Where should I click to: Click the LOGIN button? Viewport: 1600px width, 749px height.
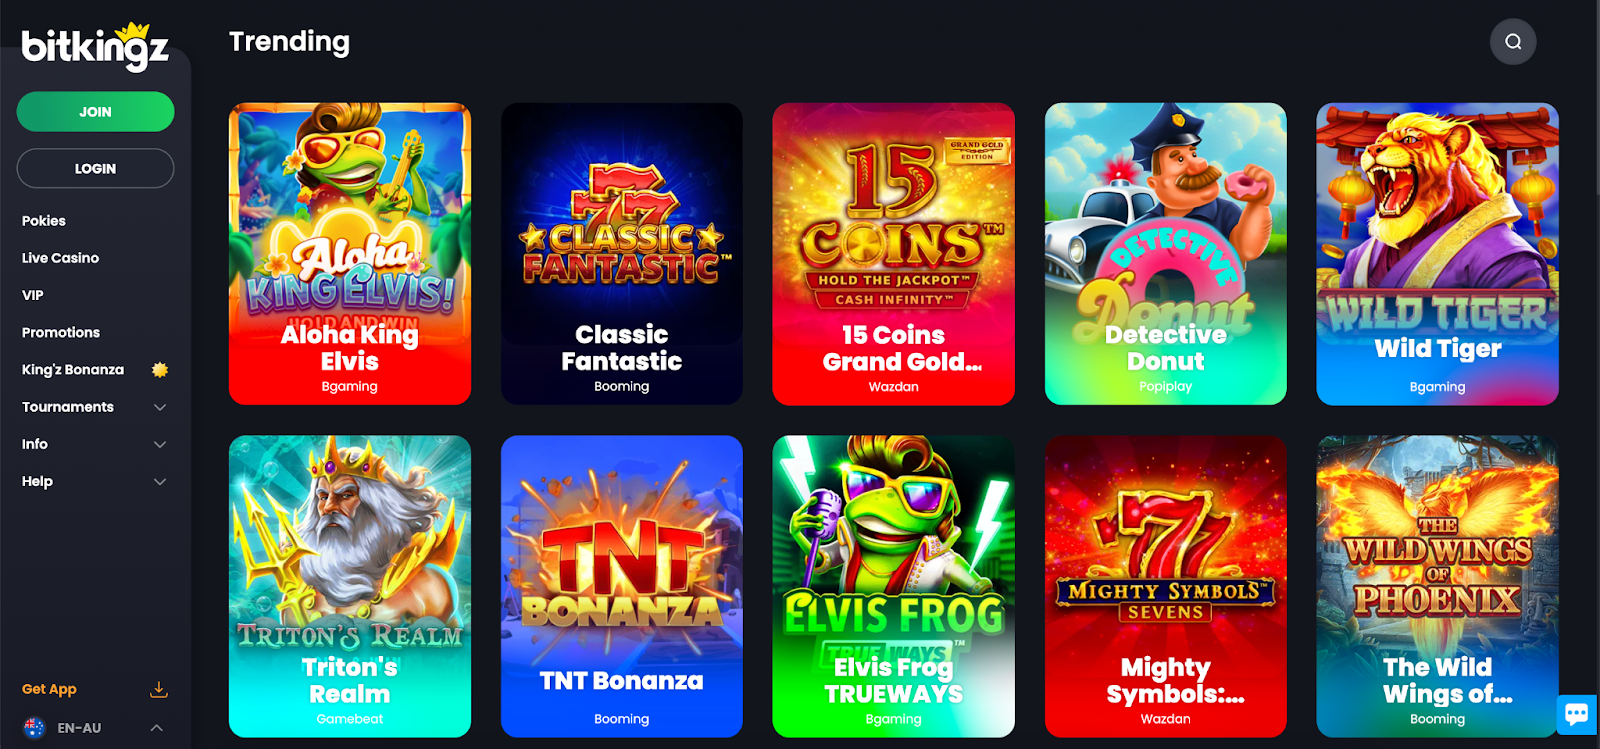click(x=96, y=168)
